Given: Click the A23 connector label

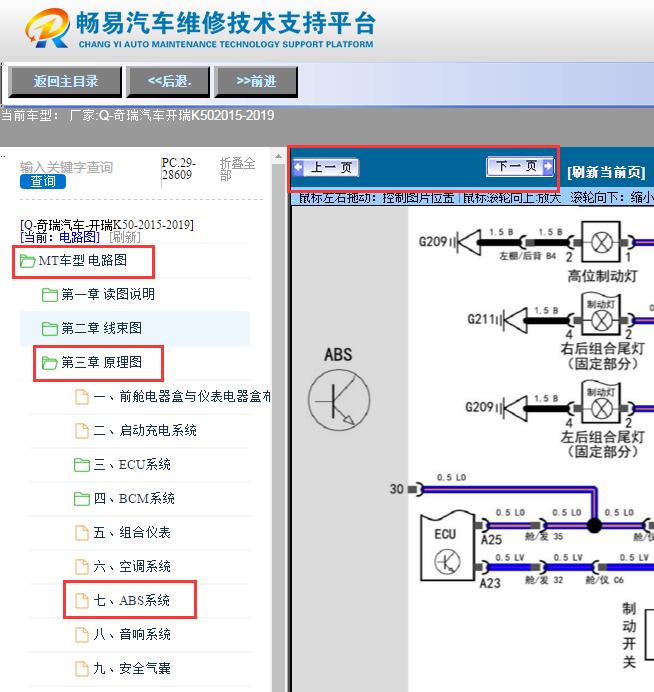Looking at the screenshot, I should pyautogui.click(x=490, y=583).
